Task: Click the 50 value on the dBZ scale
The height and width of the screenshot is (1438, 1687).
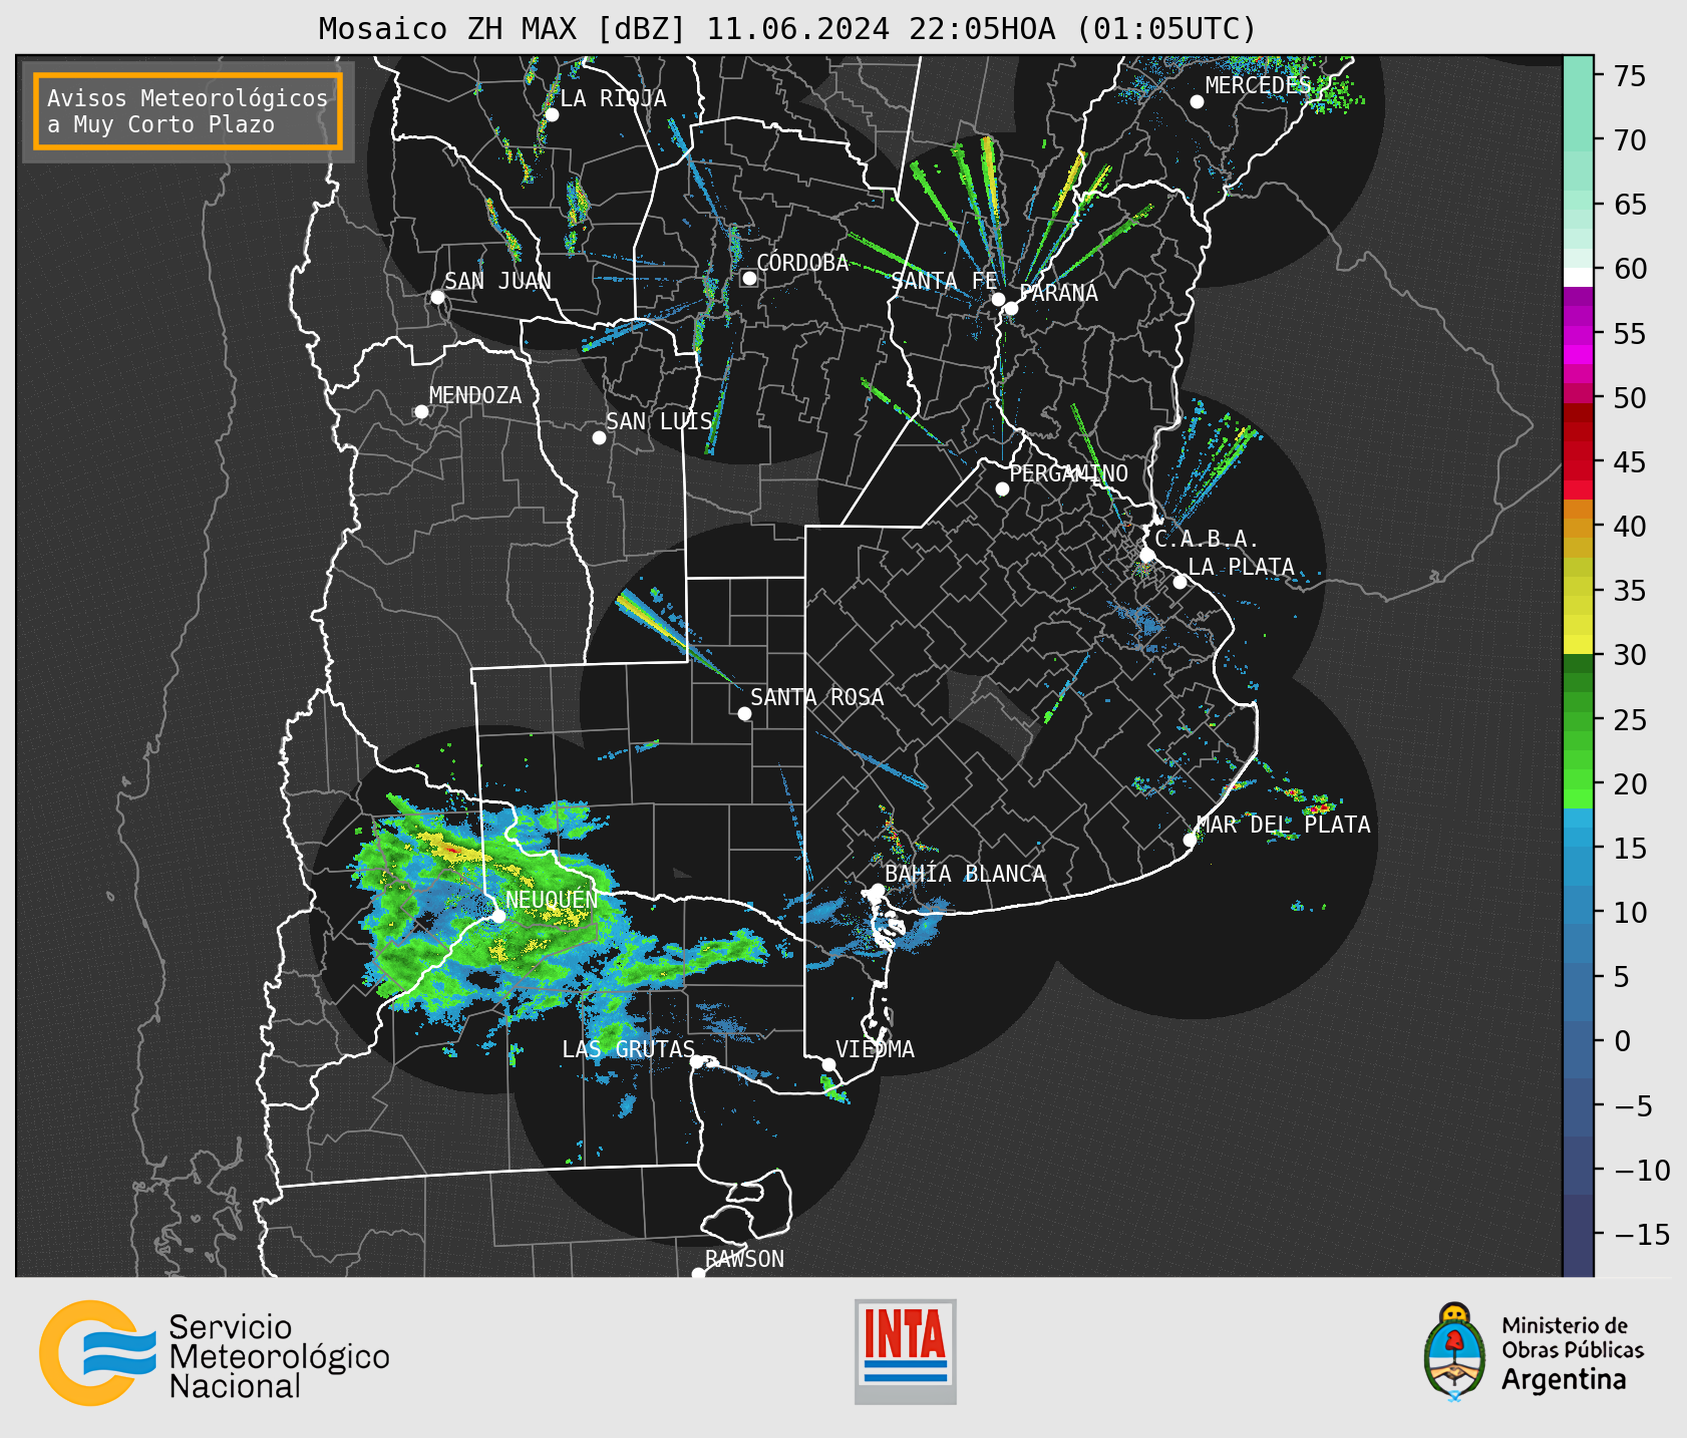Action: pyautogui.click(x=1630, y=397)
